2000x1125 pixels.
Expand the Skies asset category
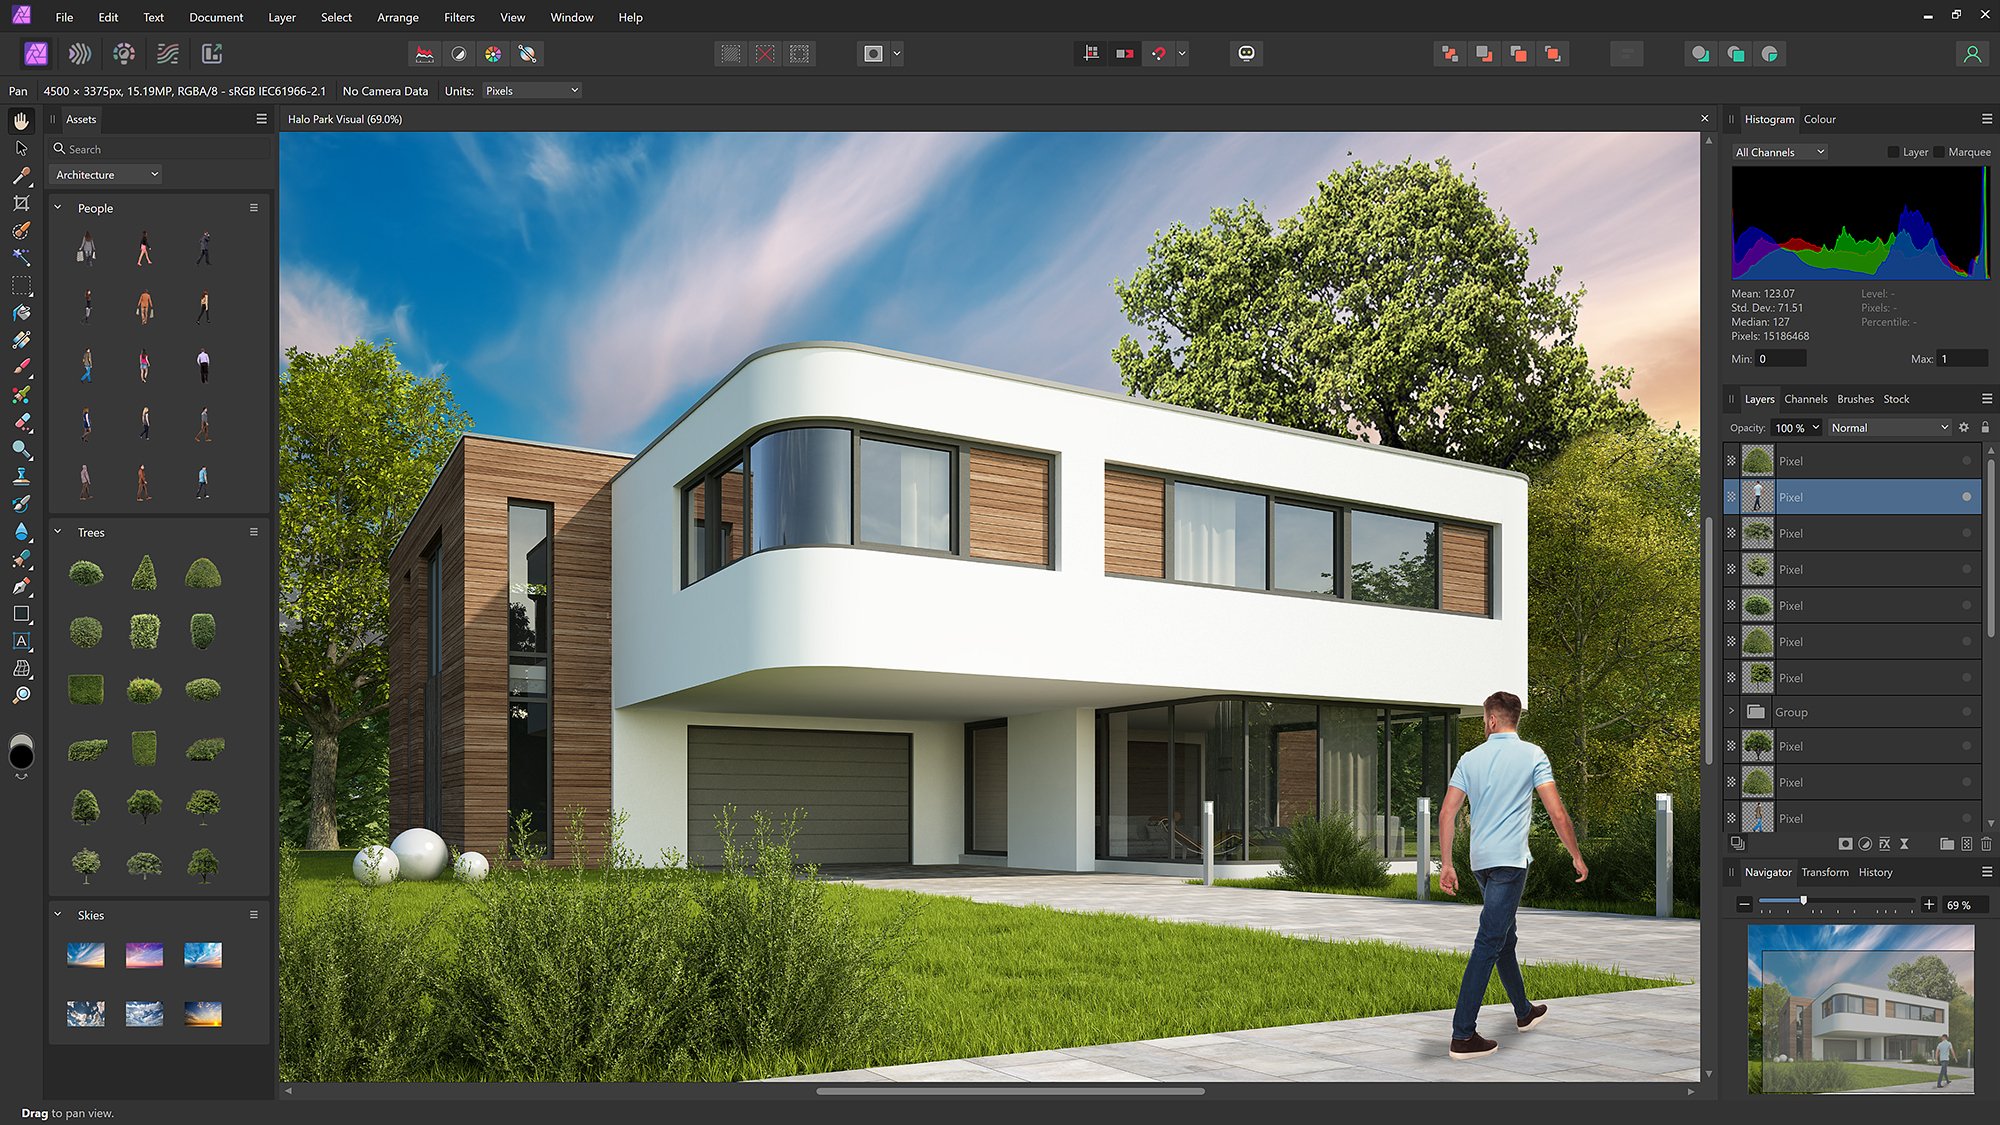pyautogui.click(x=58, y=915)
